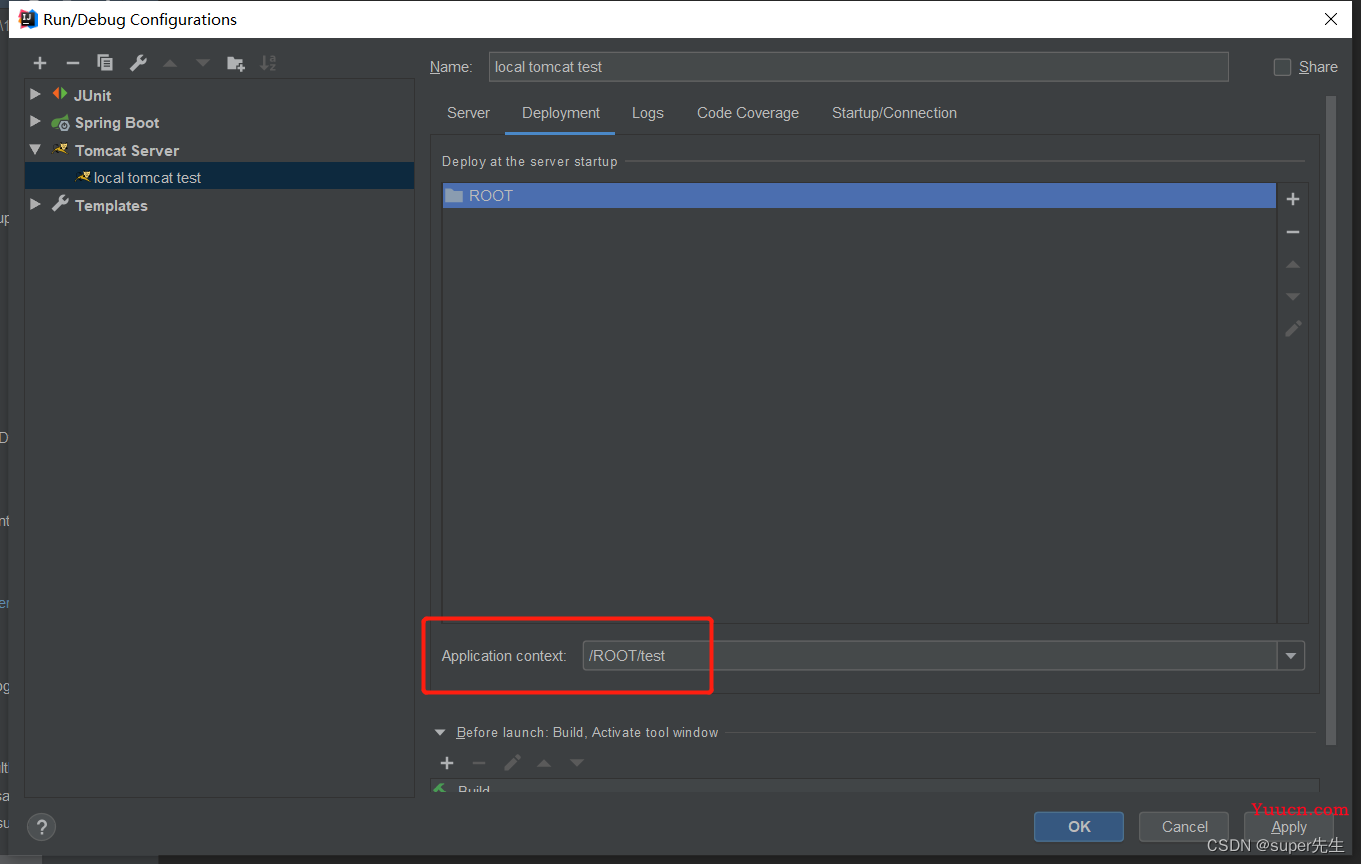Screen dimensions: 1361x864
Task: Click the Application context text field
Action: pyautogui.click(x=930, y=656)
